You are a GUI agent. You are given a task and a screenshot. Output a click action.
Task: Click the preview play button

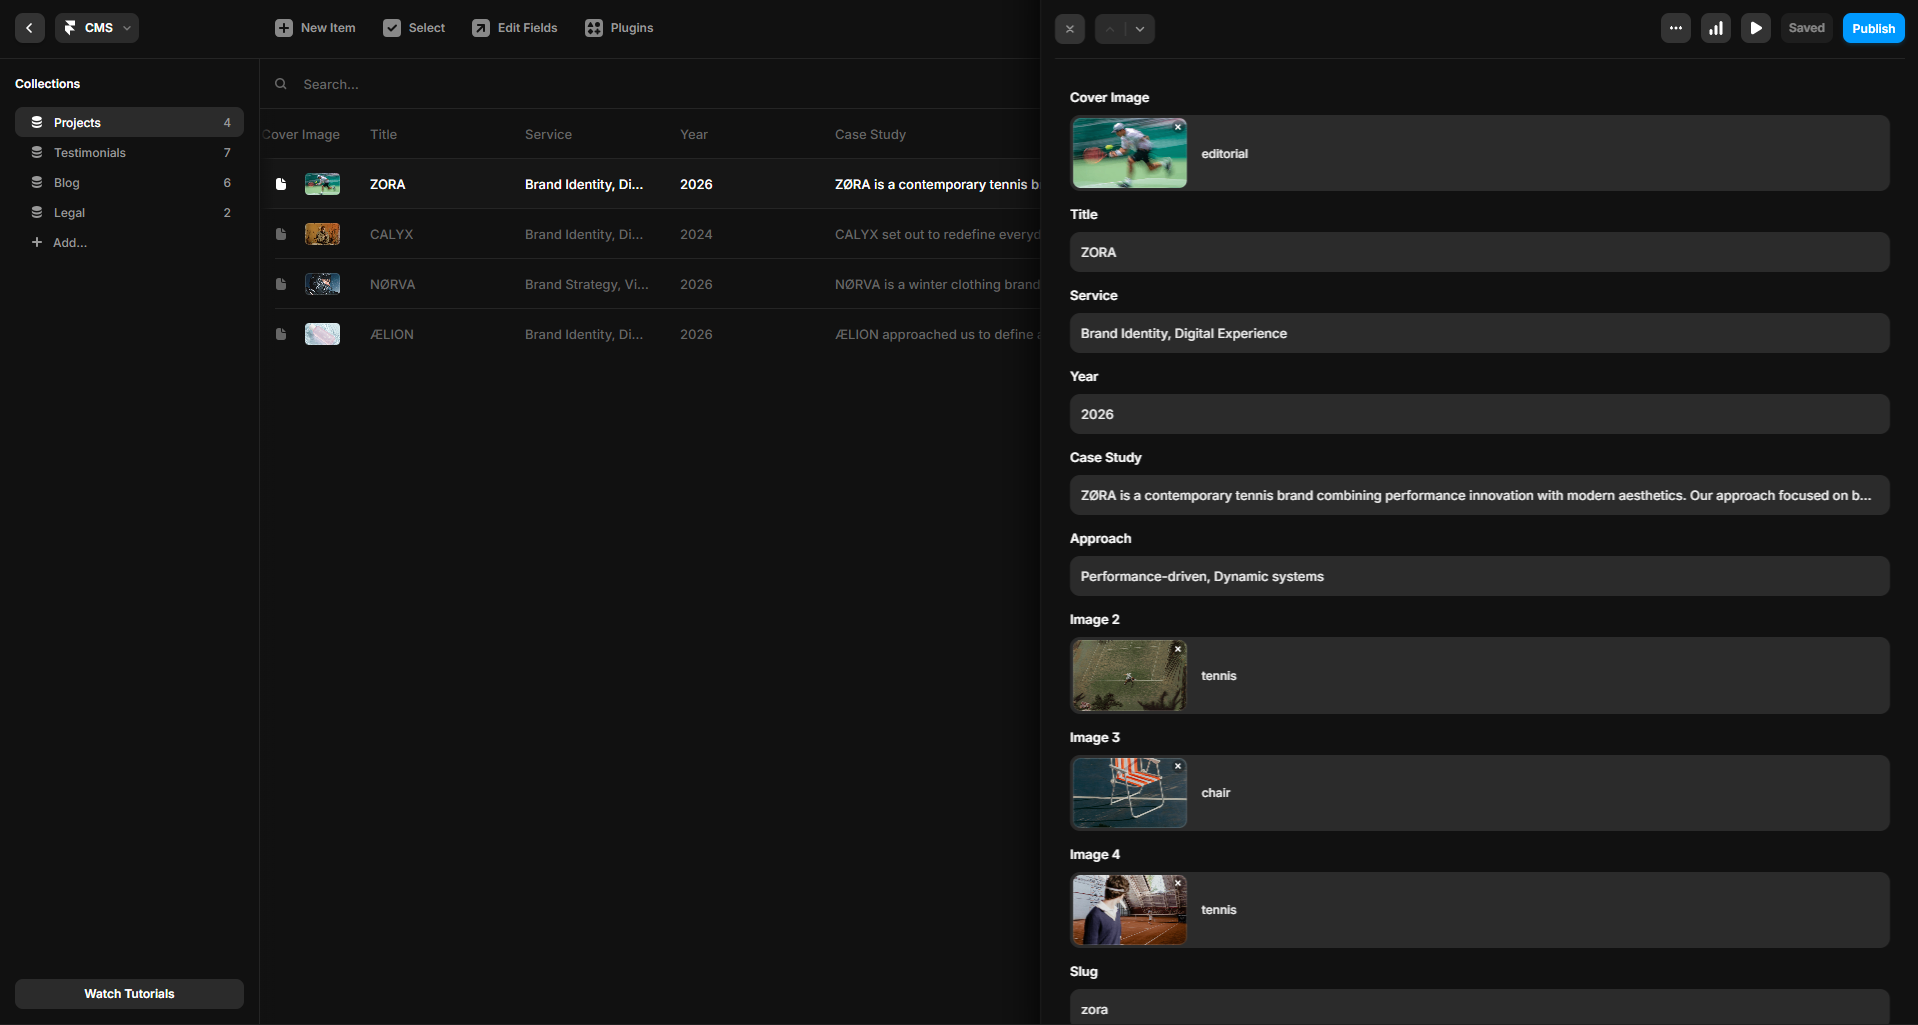point(1755,28)
